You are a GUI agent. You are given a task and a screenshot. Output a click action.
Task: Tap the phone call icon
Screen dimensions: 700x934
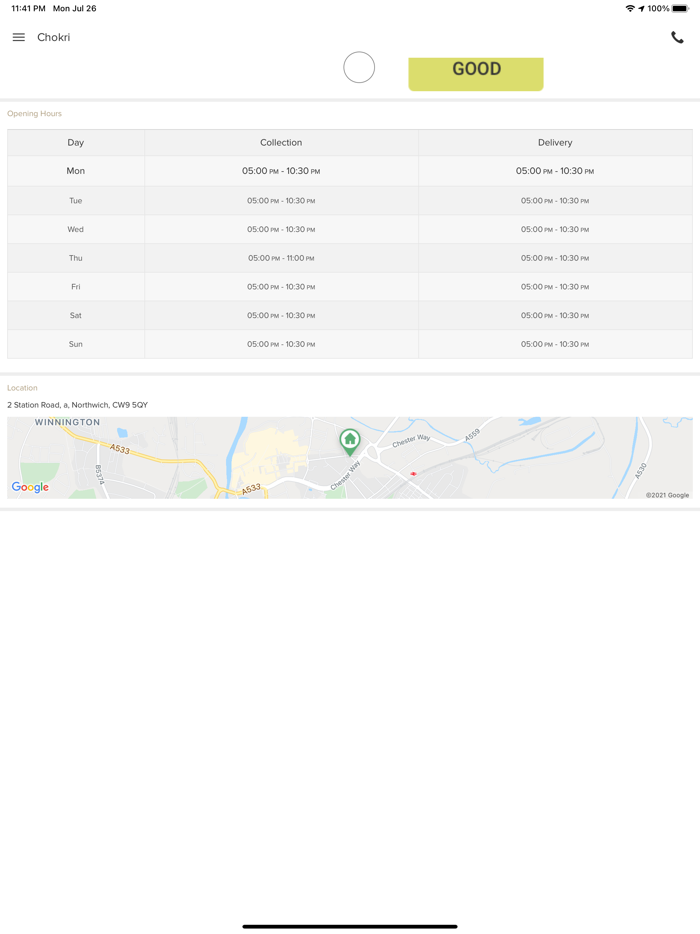point(677,38)
